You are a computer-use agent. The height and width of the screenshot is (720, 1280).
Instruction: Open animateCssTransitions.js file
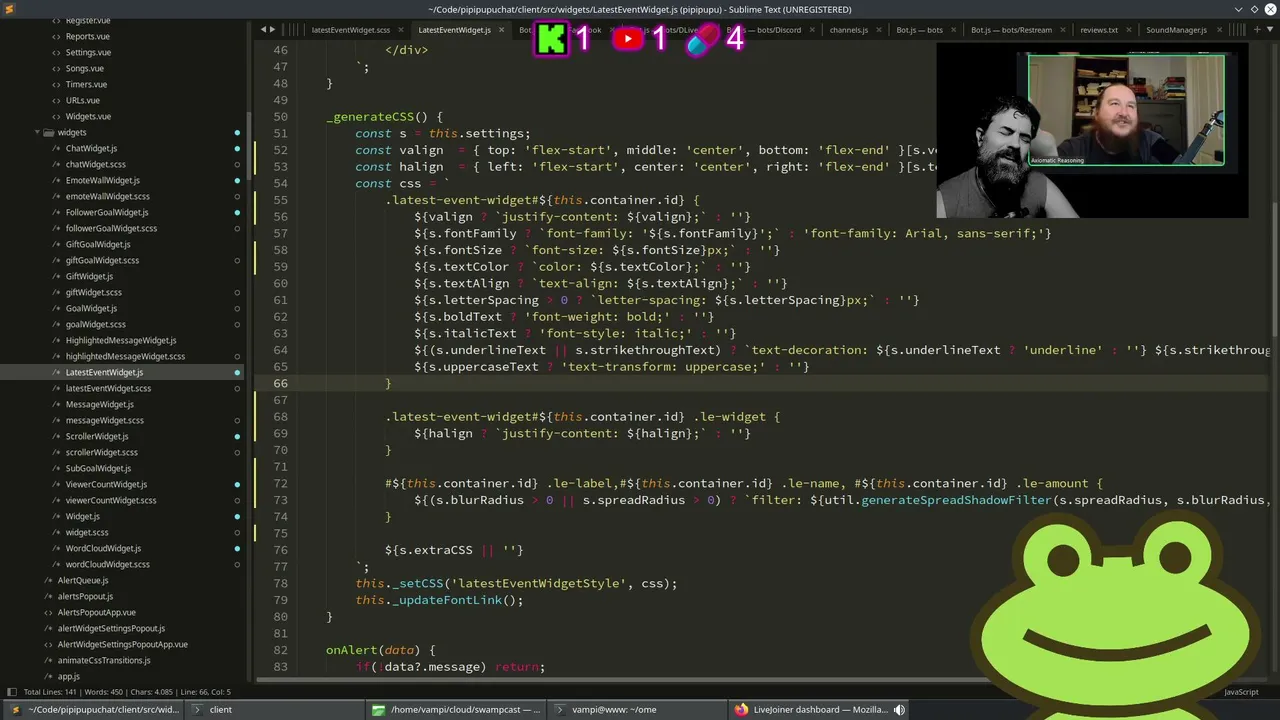click(104, 660)
